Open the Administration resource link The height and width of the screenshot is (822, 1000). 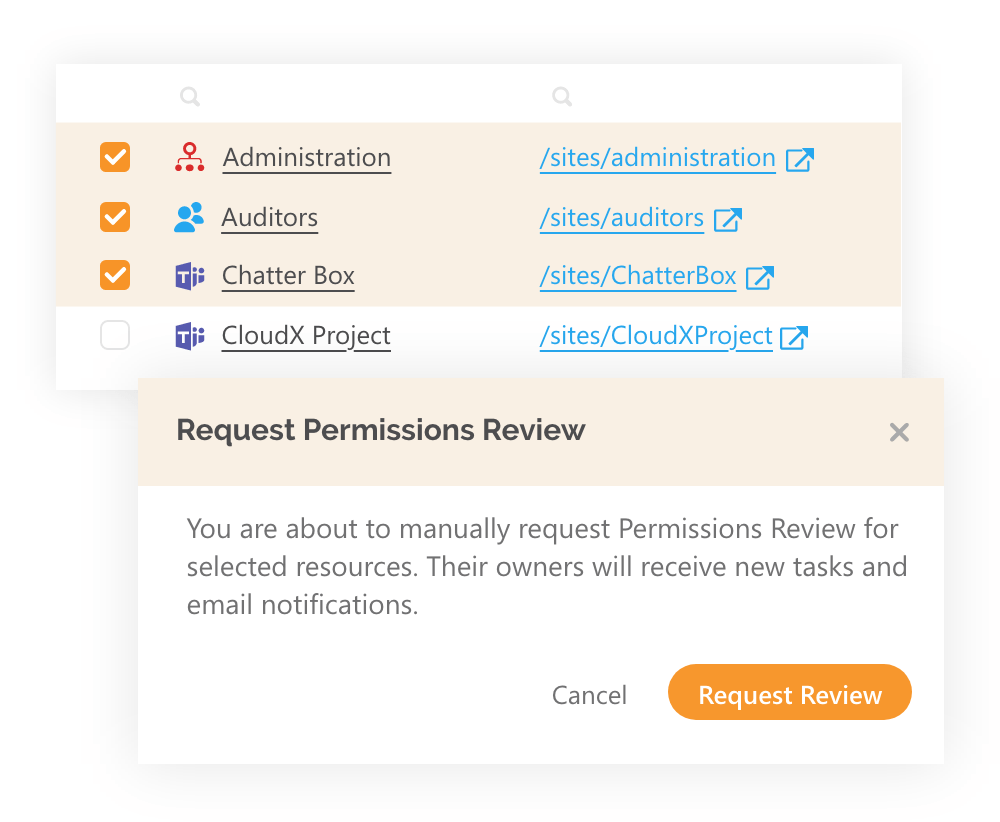pyautogui.click(x=307, y=158)
